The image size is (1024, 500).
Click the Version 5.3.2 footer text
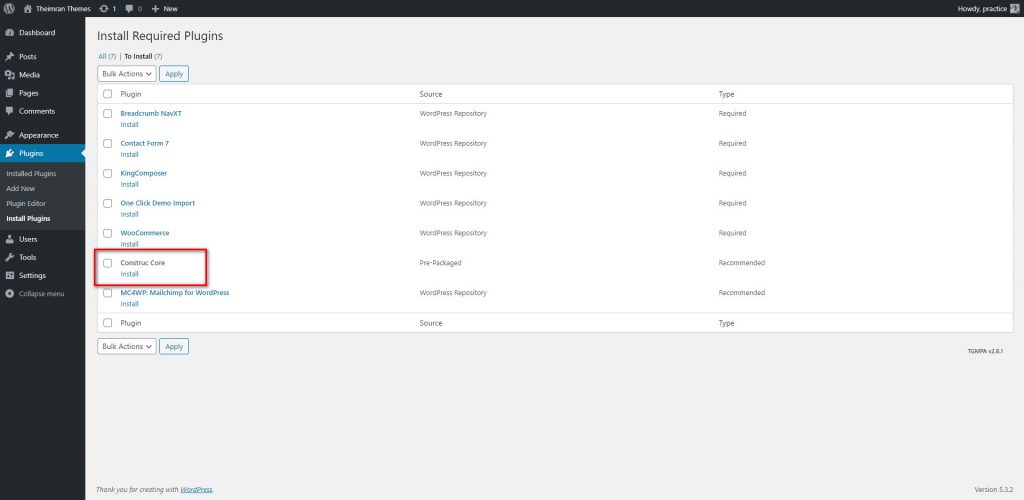point(993,490)
